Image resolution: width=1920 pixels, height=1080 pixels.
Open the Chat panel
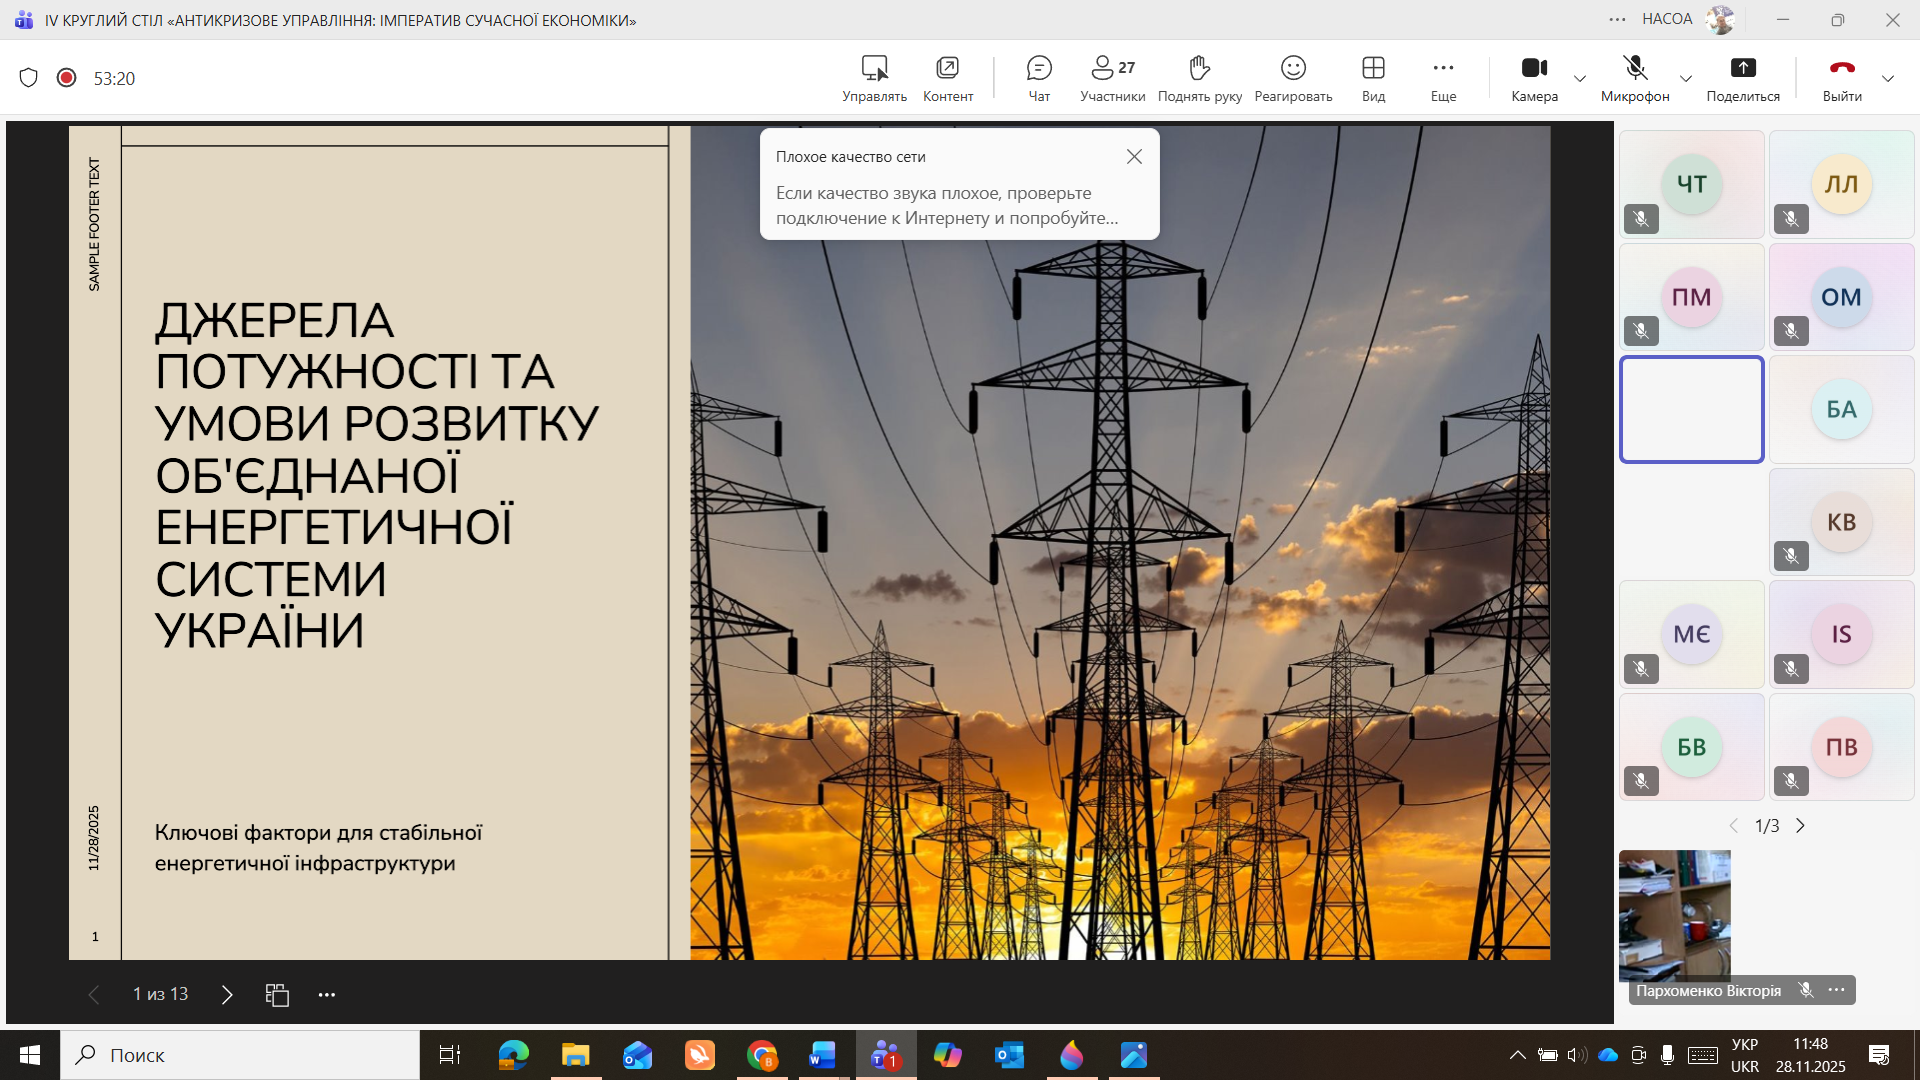coord(1039,78)
